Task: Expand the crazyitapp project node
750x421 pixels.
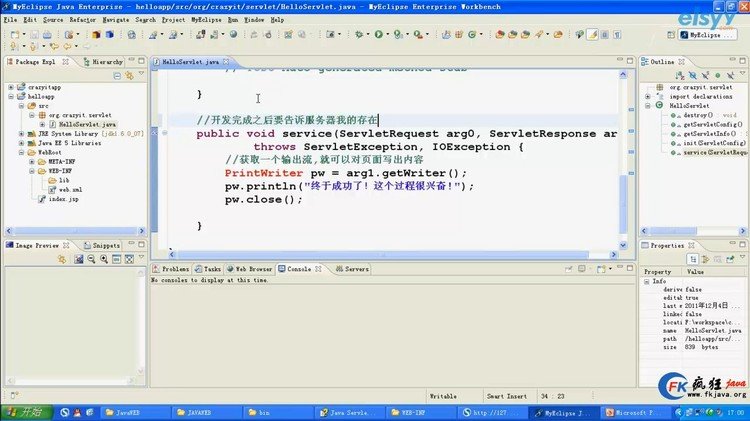Action: click(x=11, y=87)
